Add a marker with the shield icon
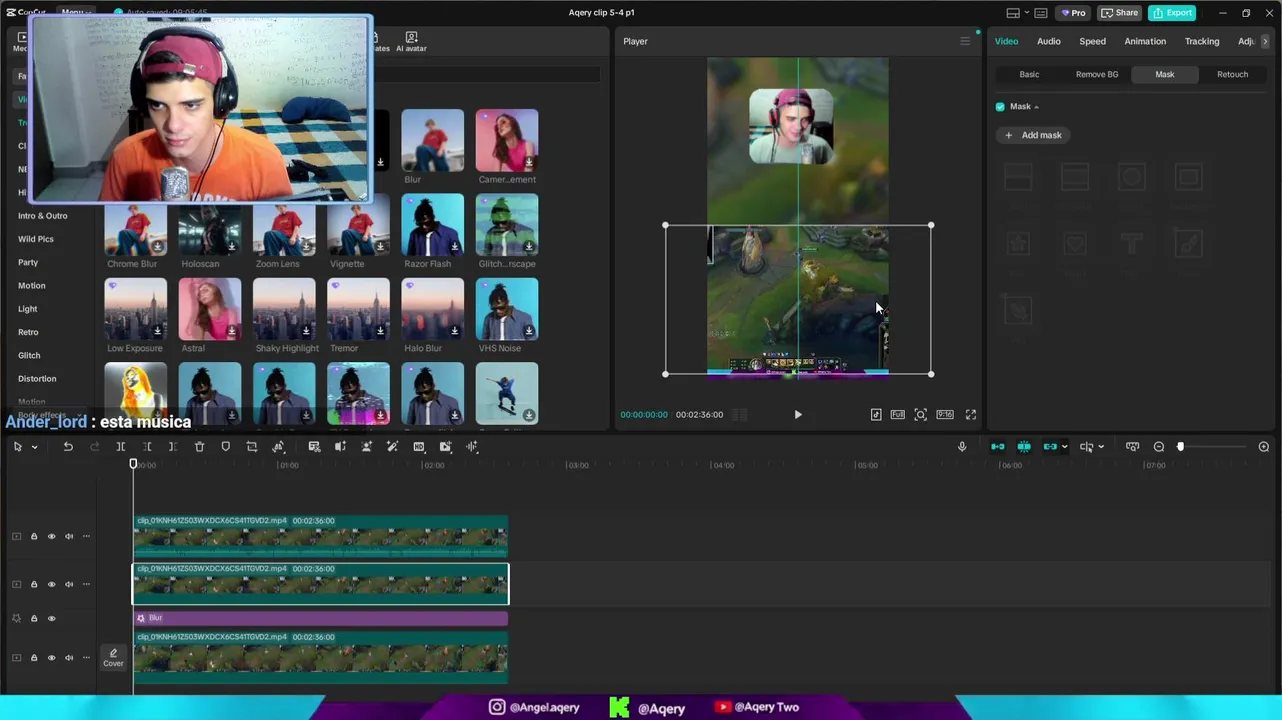 tap(225, 447)
